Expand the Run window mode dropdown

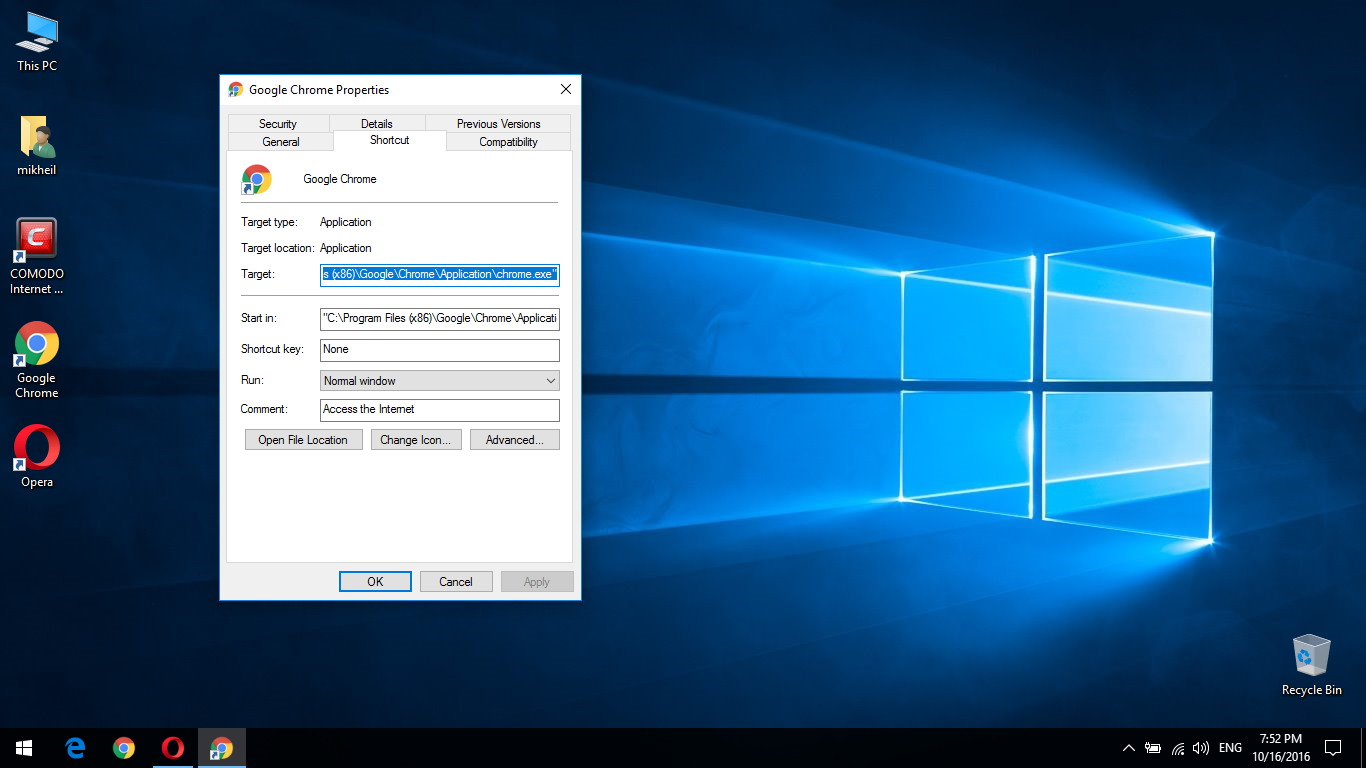[x=439, y=381]
